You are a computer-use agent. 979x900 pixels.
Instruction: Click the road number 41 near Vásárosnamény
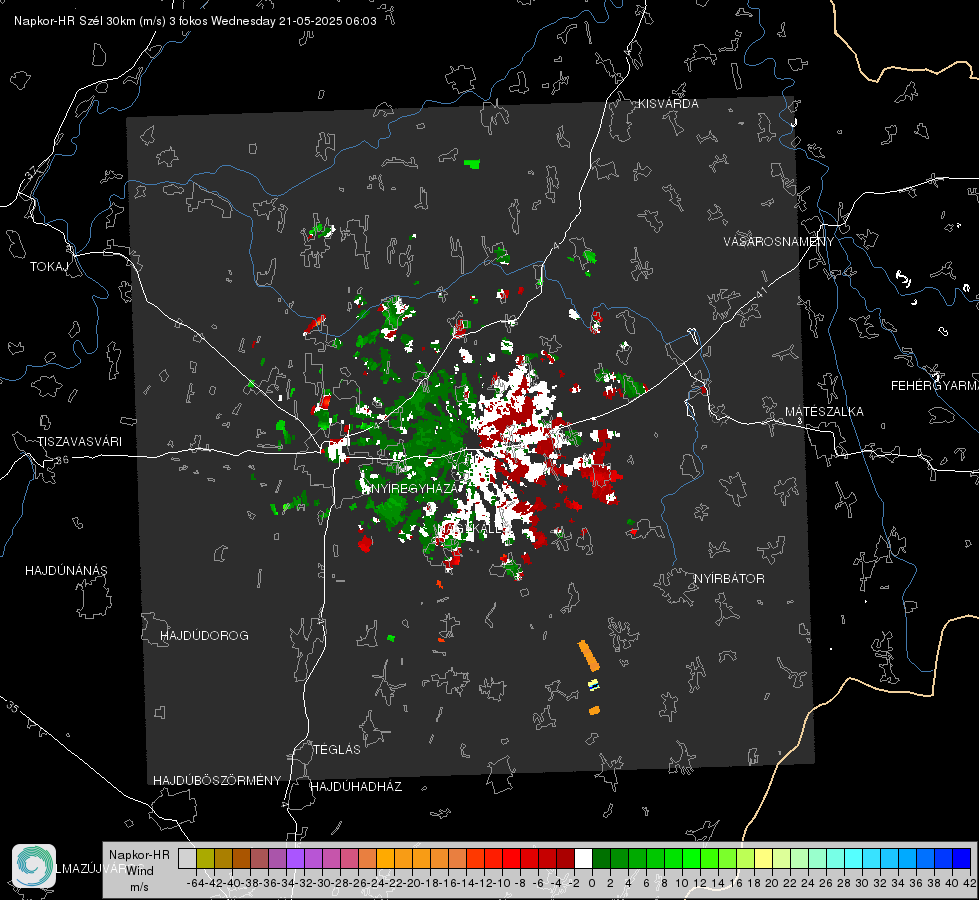pos(761,292)
